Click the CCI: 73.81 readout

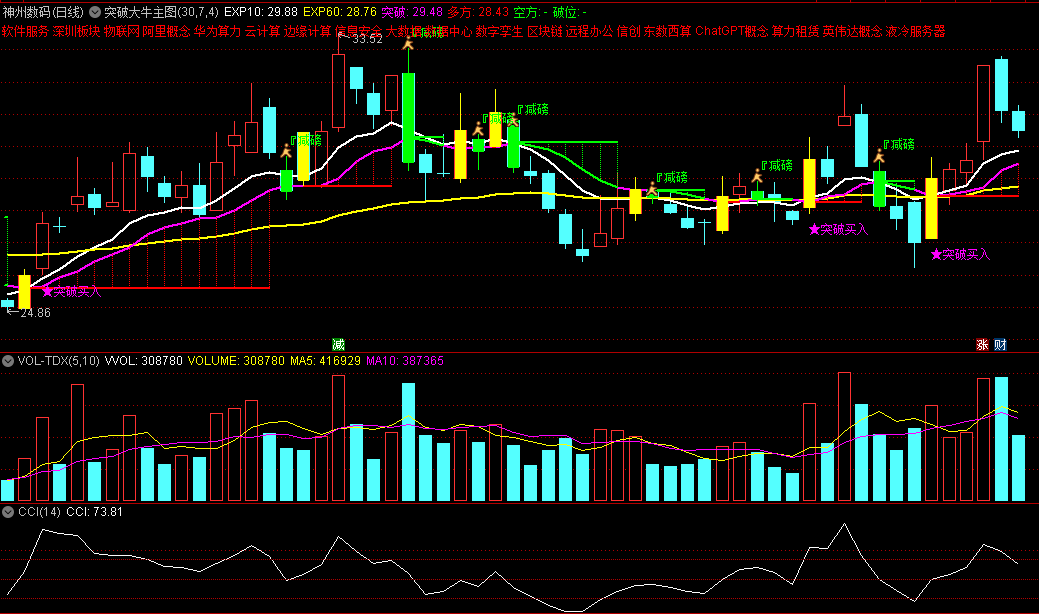coord(94,512)
